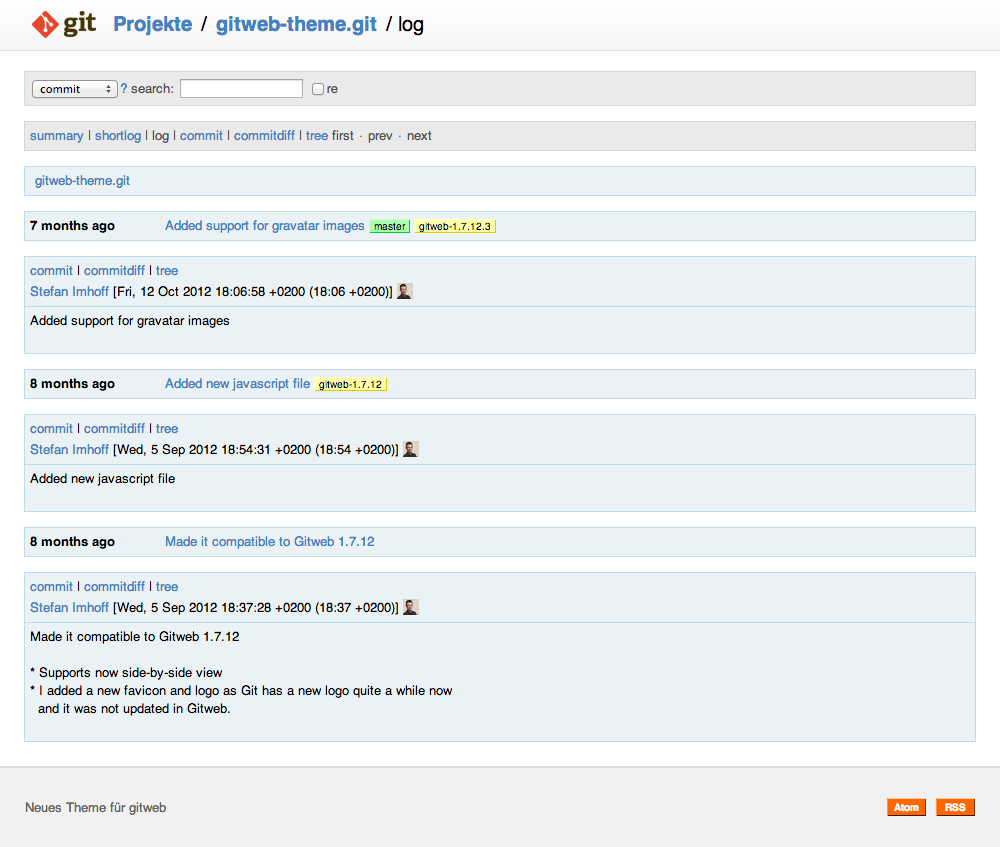Viewport: 1000px width, 847px height.
Task: Click the Projekte breadcrumb link
Action: pyautogui.click(x=152, y=24)
